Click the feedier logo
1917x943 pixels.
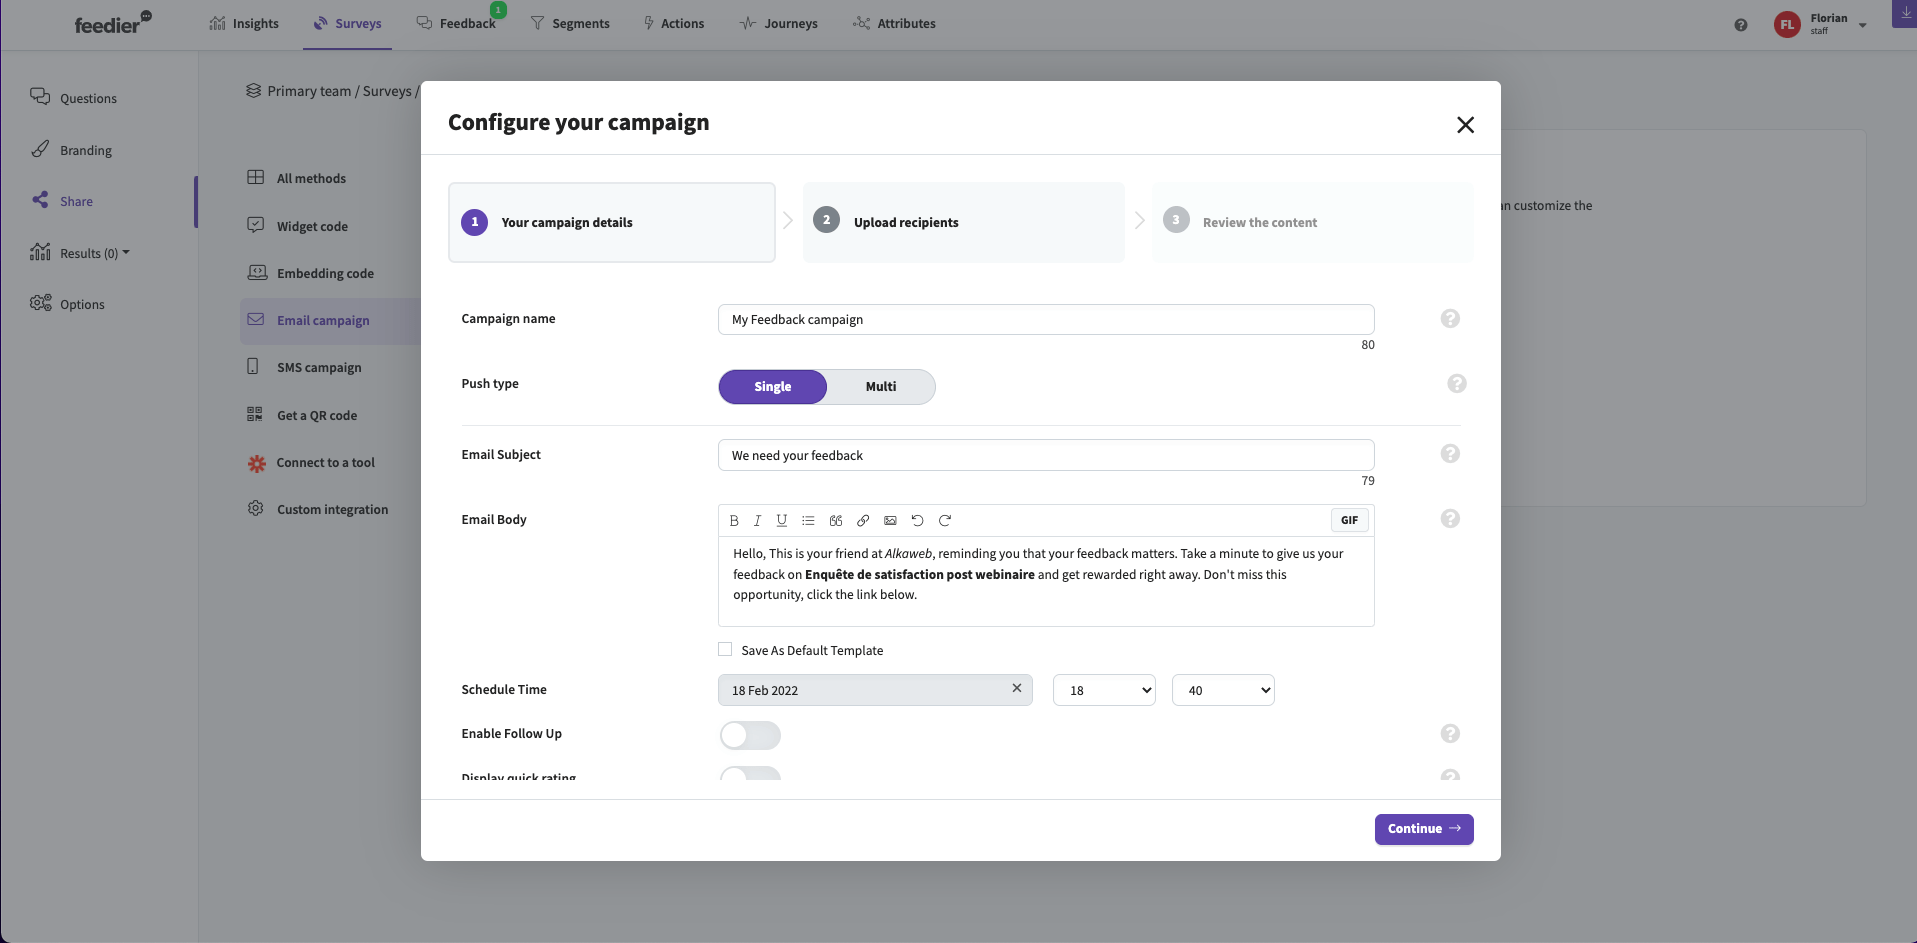(113, 23)
